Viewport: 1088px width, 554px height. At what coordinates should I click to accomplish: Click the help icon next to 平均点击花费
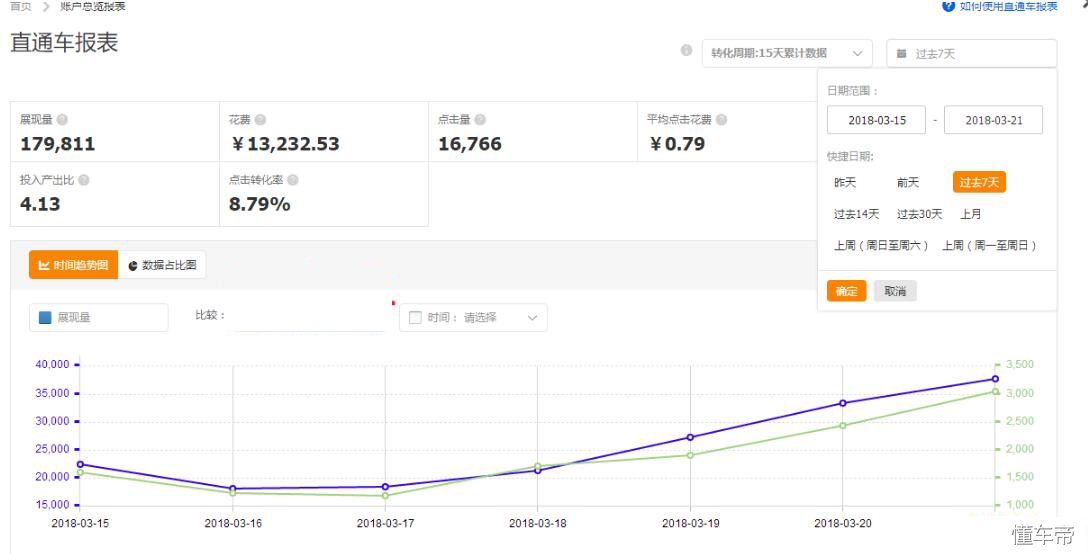722,120
